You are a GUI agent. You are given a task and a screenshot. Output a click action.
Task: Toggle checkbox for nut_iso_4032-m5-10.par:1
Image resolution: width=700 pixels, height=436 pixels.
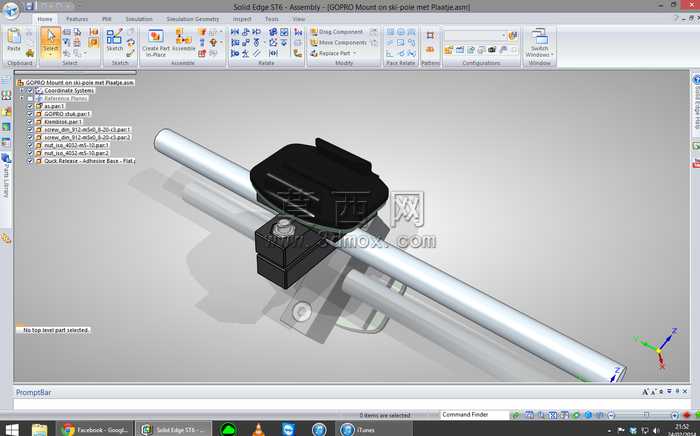(x=30, y=145)
